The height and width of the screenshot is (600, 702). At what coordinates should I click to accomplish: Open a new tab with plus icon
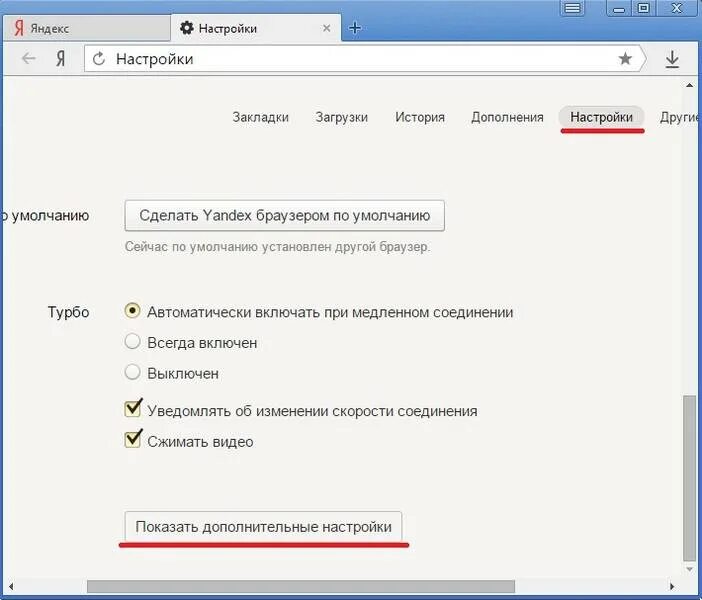click(355, 28)
